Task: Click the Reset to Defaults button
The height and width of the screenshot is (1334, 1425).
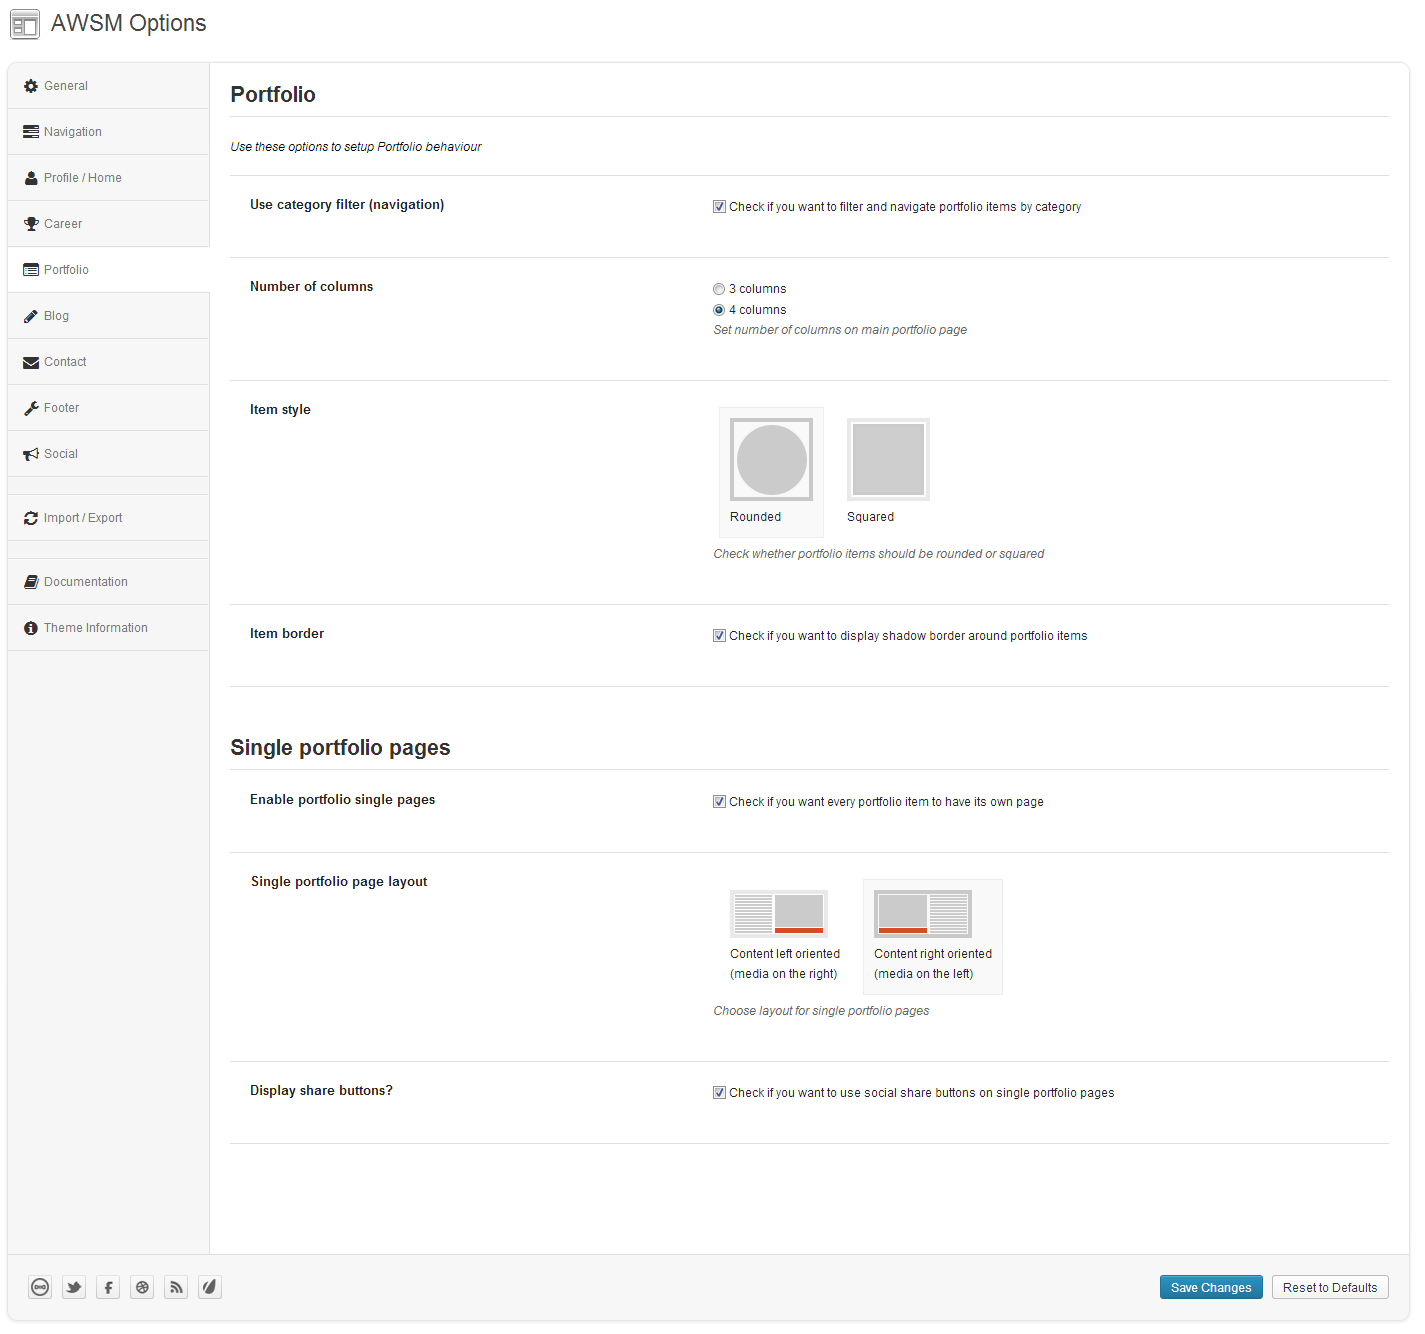Action: click(x=1330, y=1287)
